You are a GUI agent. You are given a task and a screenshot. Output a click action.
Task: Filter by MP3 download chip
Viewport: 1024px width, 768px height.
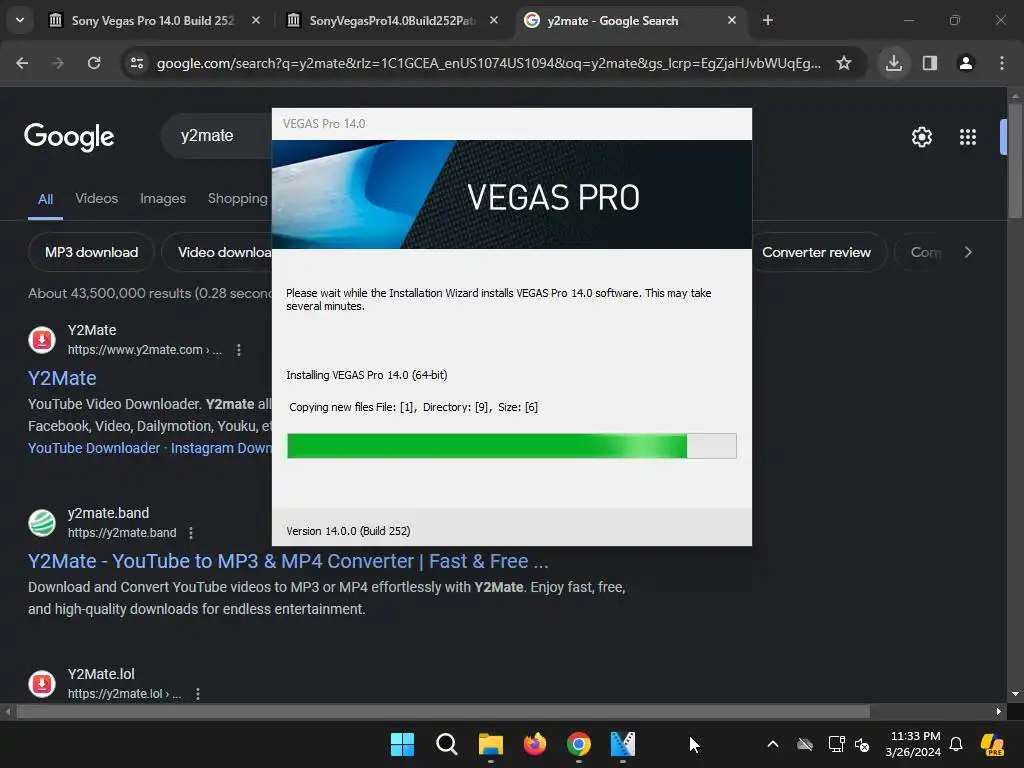click(x=91, y=252)
